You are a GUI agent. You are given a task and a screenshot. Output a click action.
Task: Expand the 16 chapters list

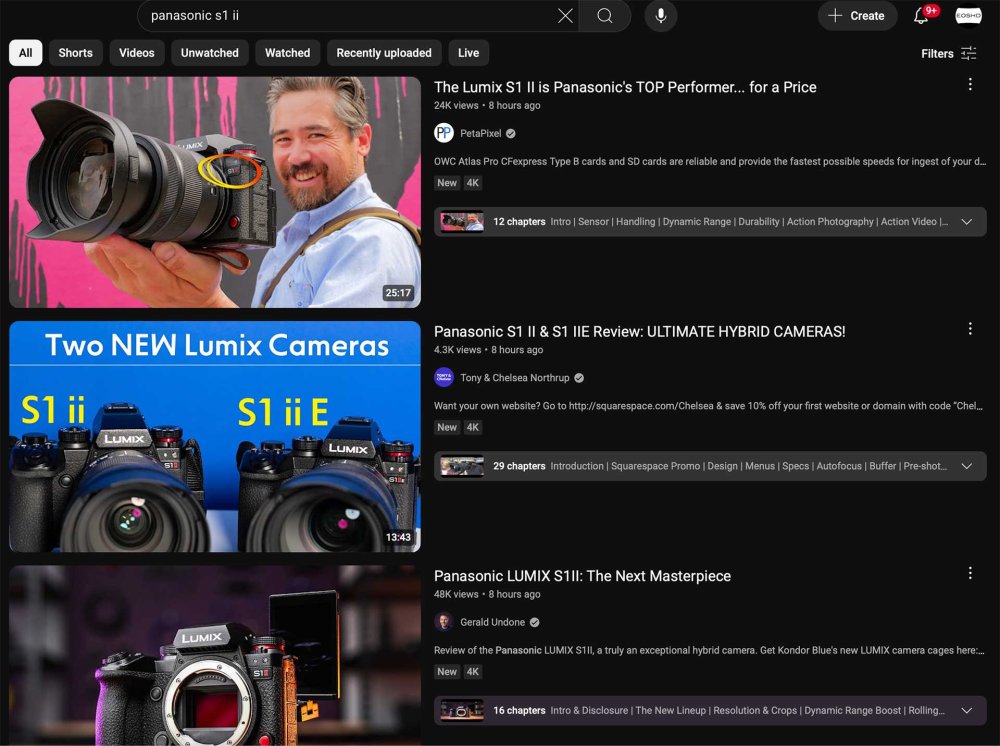point(966,711)
